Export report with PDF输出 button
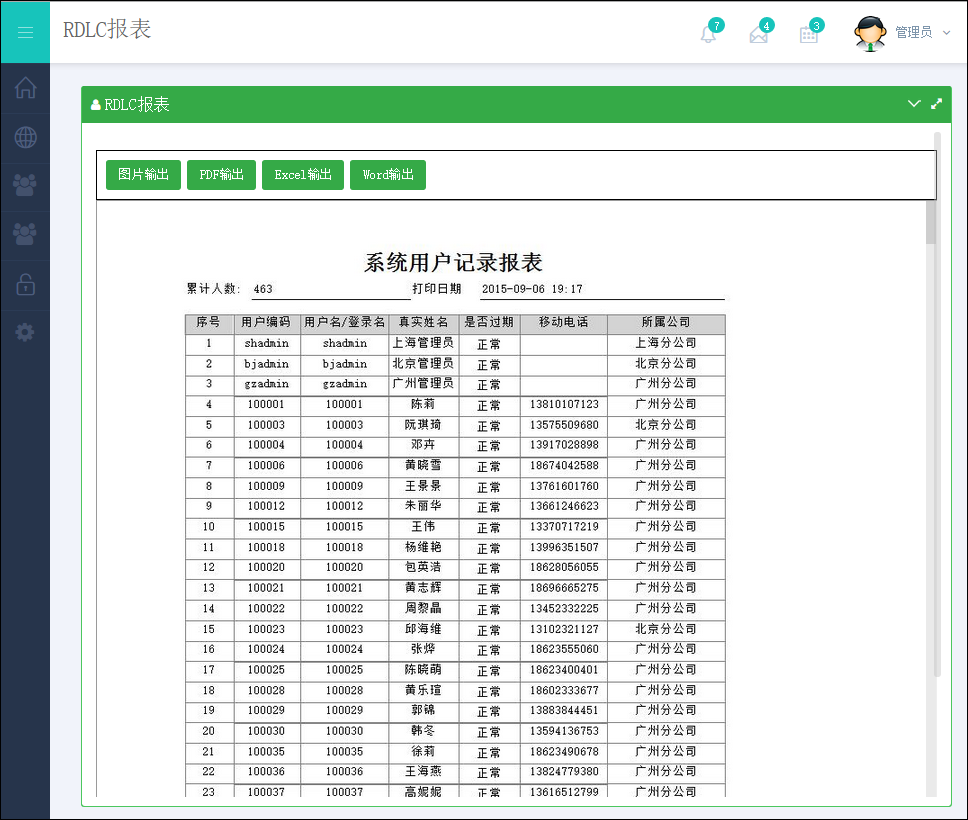The image size is (968, 820). (221, 175)
